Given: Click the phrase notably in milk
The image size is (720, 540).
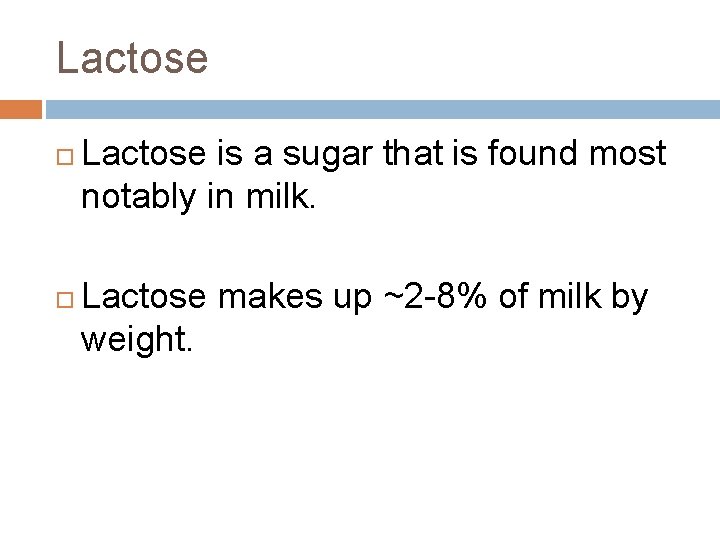Looking at the screenshot, I should click(198, 197).
